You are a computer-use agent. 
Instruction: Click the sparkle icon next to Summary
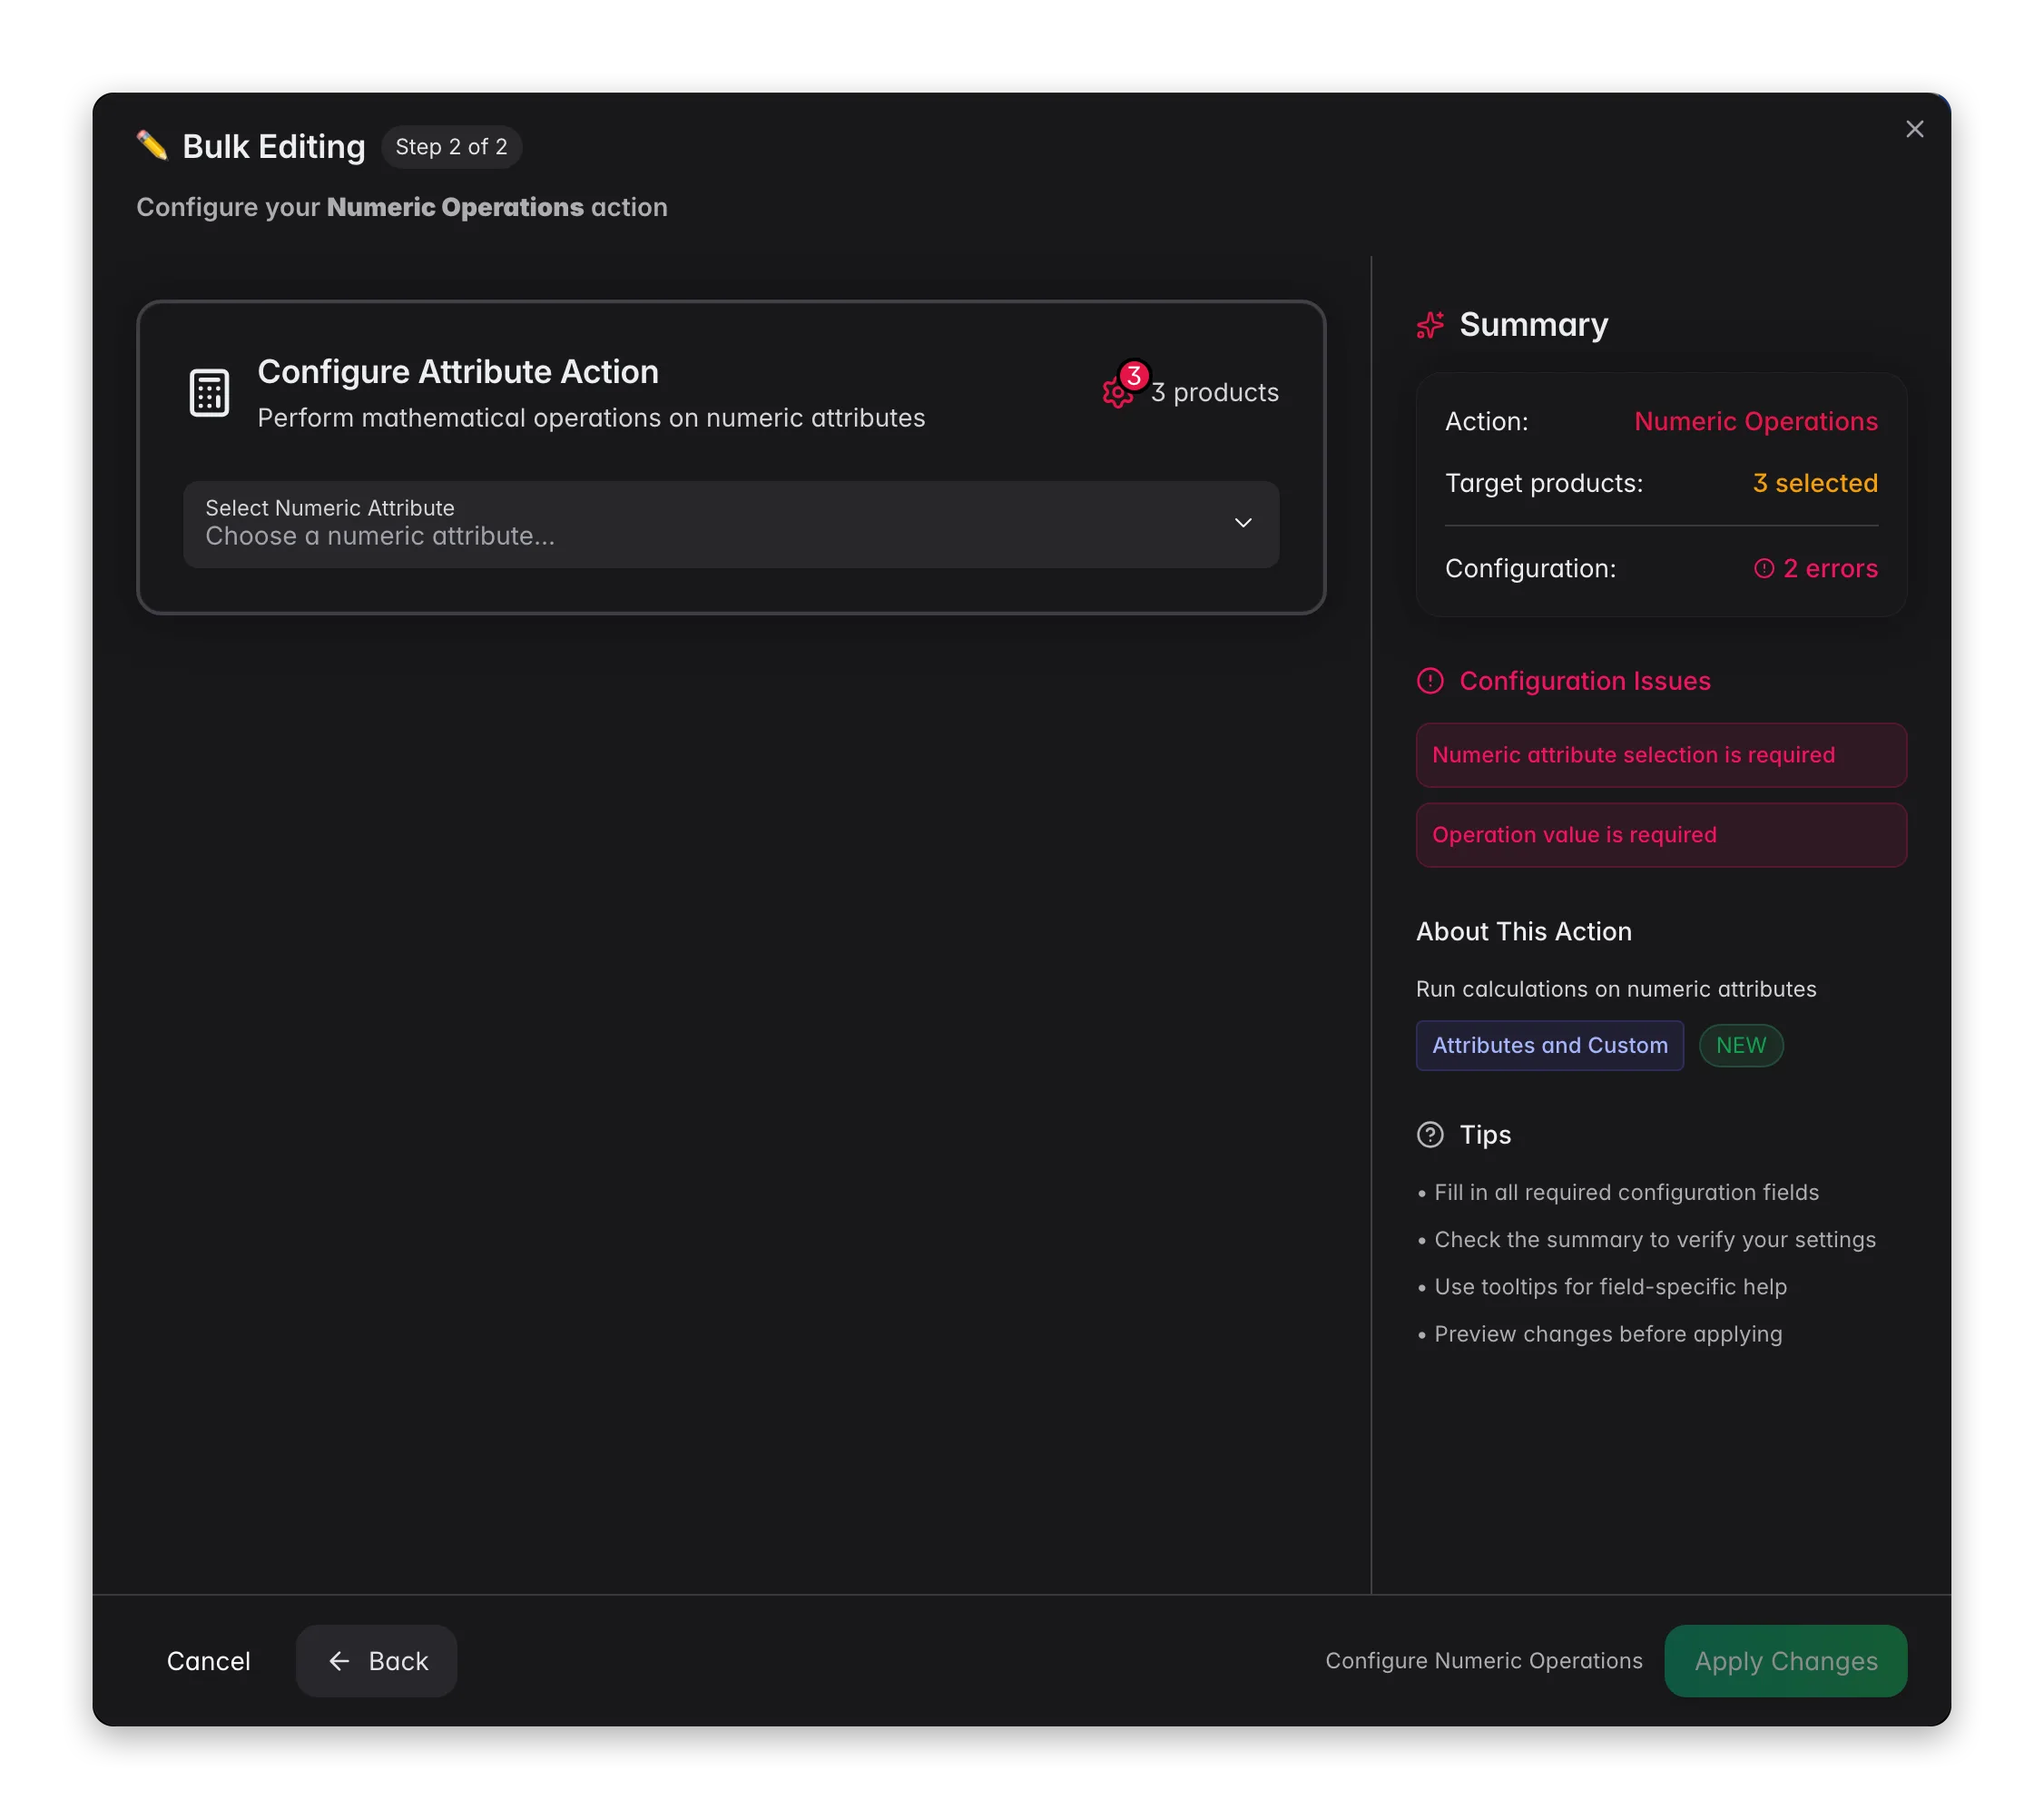pos(1430,325)
